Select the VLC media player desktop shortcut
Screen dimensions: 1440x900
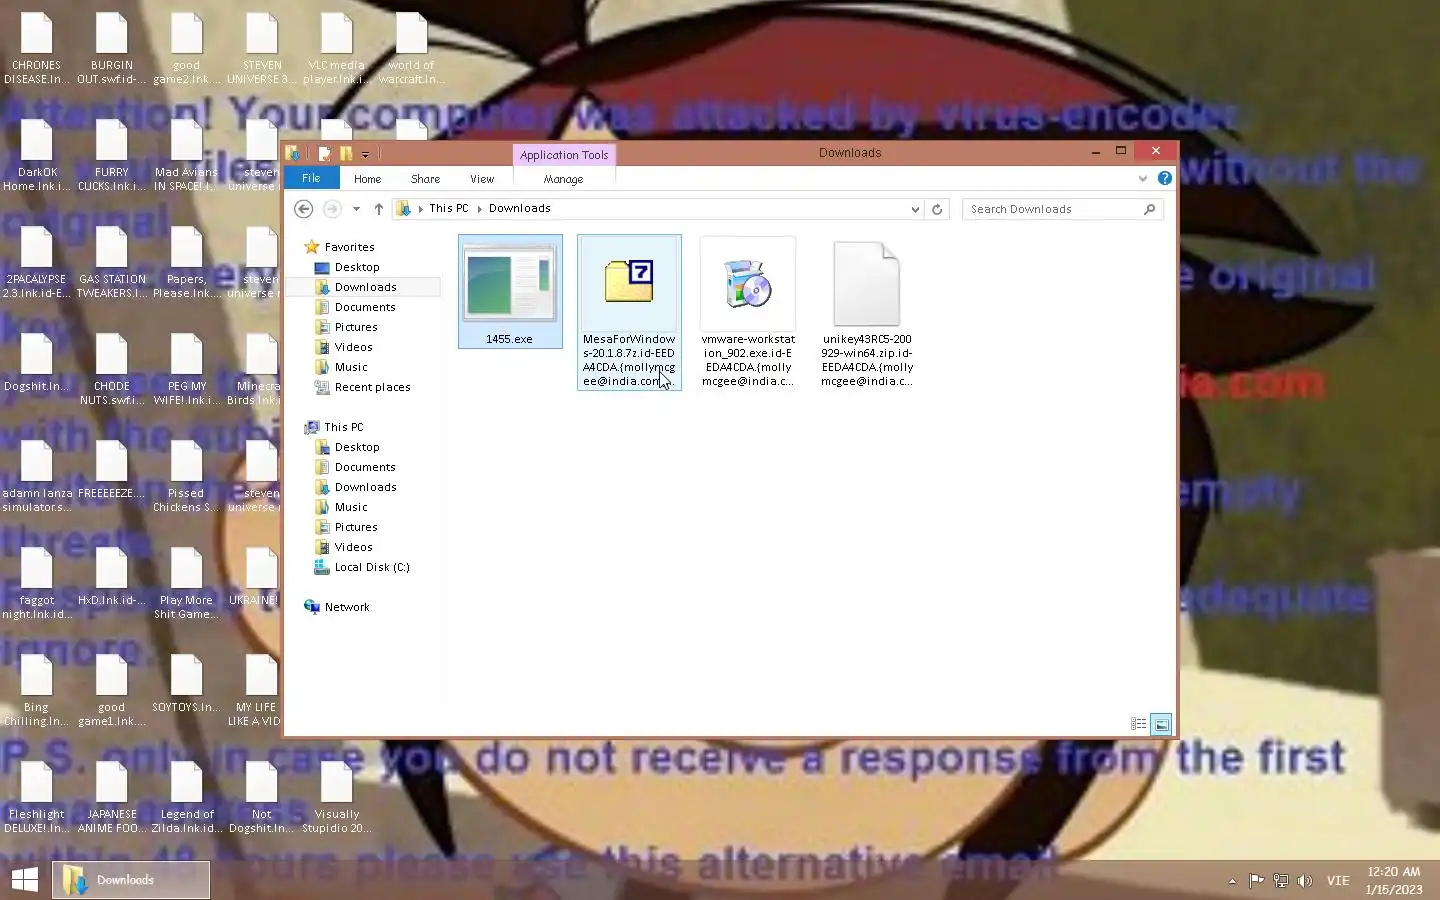click(336, 48)
